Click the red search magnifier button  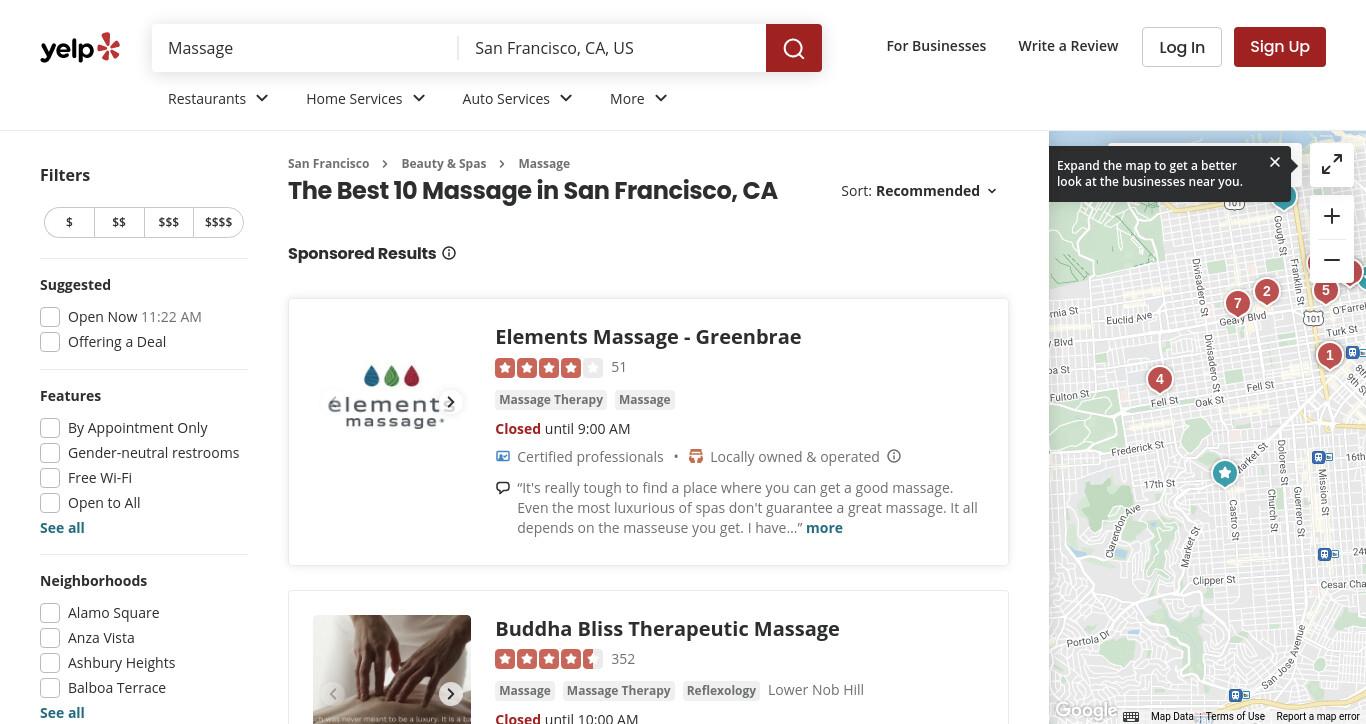tap(794, 48)
